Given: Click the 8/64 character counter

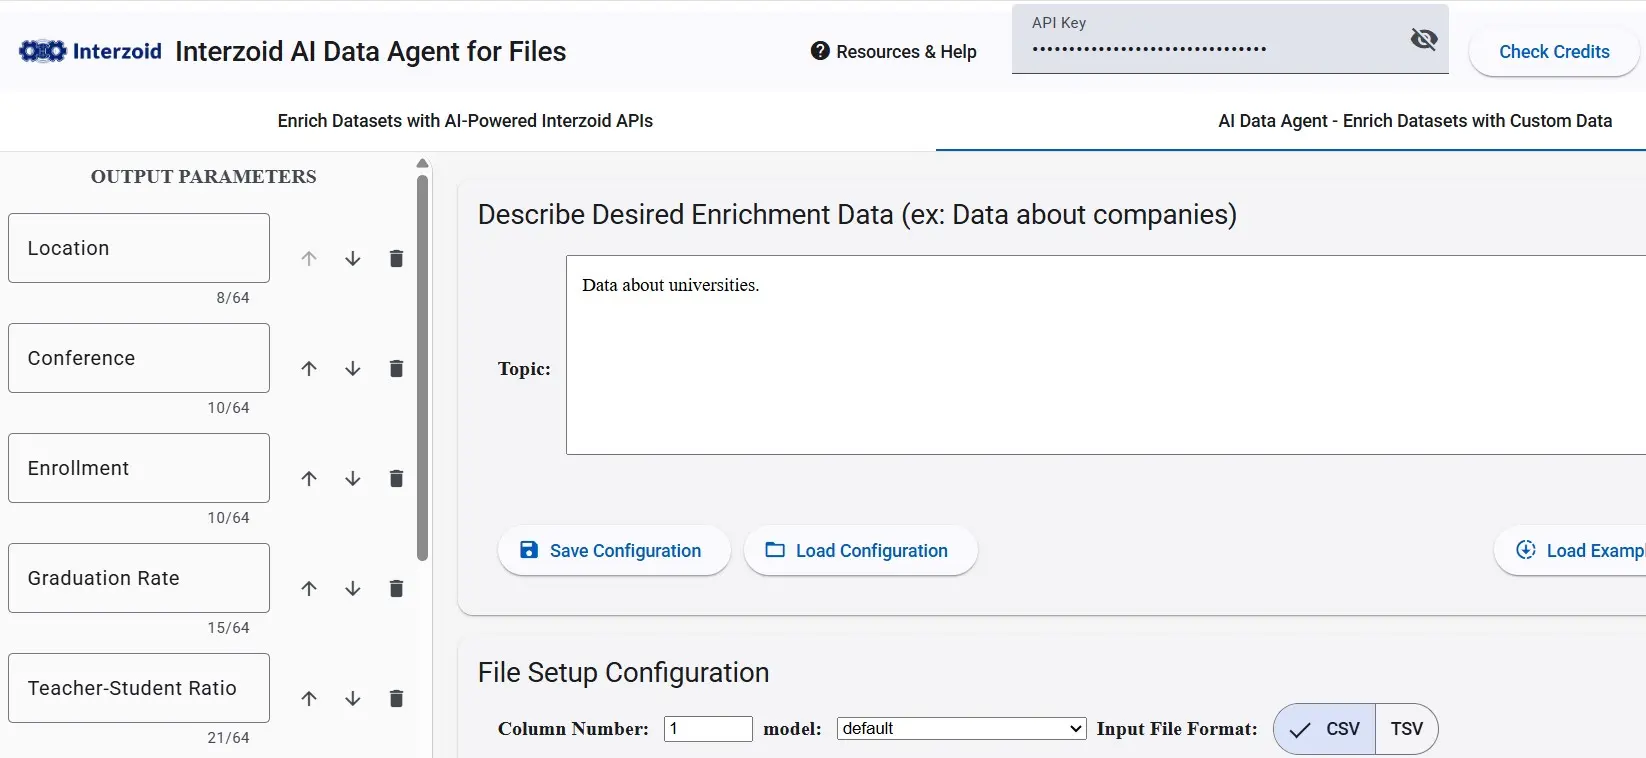Looking at the screenshot, I should 233,298.
